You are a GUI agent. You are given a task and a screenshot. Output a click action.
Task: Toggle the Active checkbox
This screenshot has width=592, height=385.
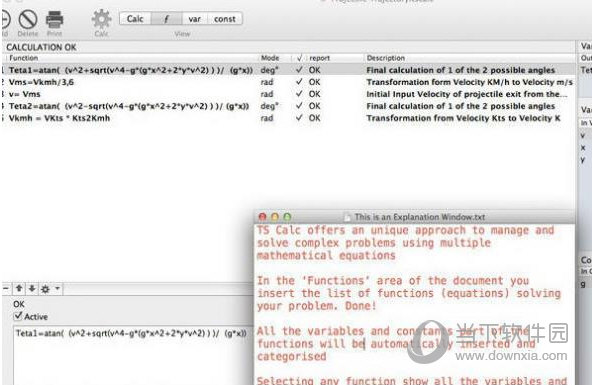18,316
